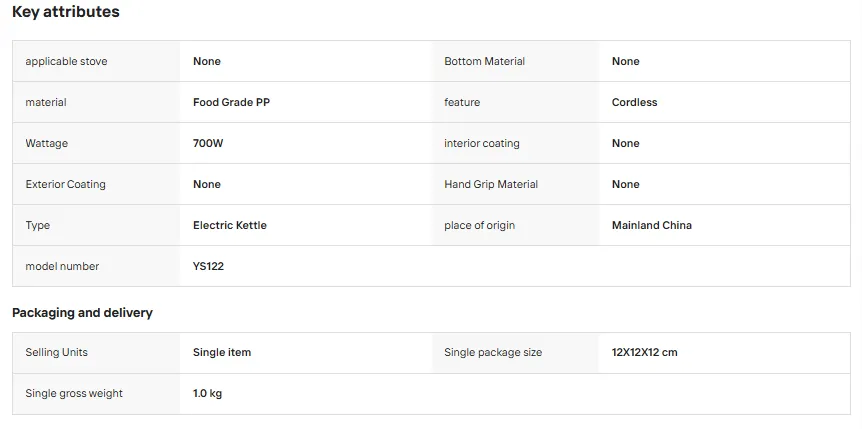862x429 pixels.
Task: Click the Mainland China origin value
Action: [x=651, y=225]
